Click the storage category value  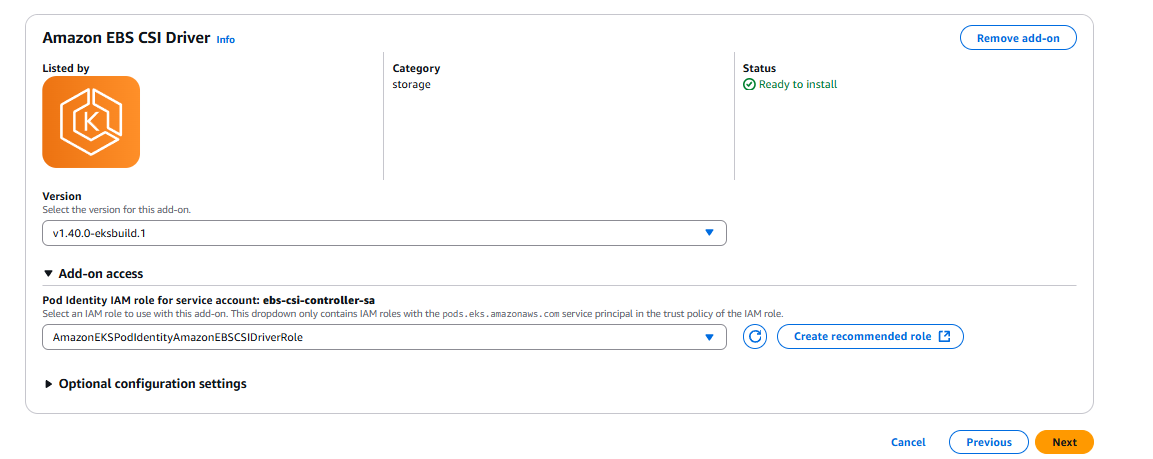412,85
